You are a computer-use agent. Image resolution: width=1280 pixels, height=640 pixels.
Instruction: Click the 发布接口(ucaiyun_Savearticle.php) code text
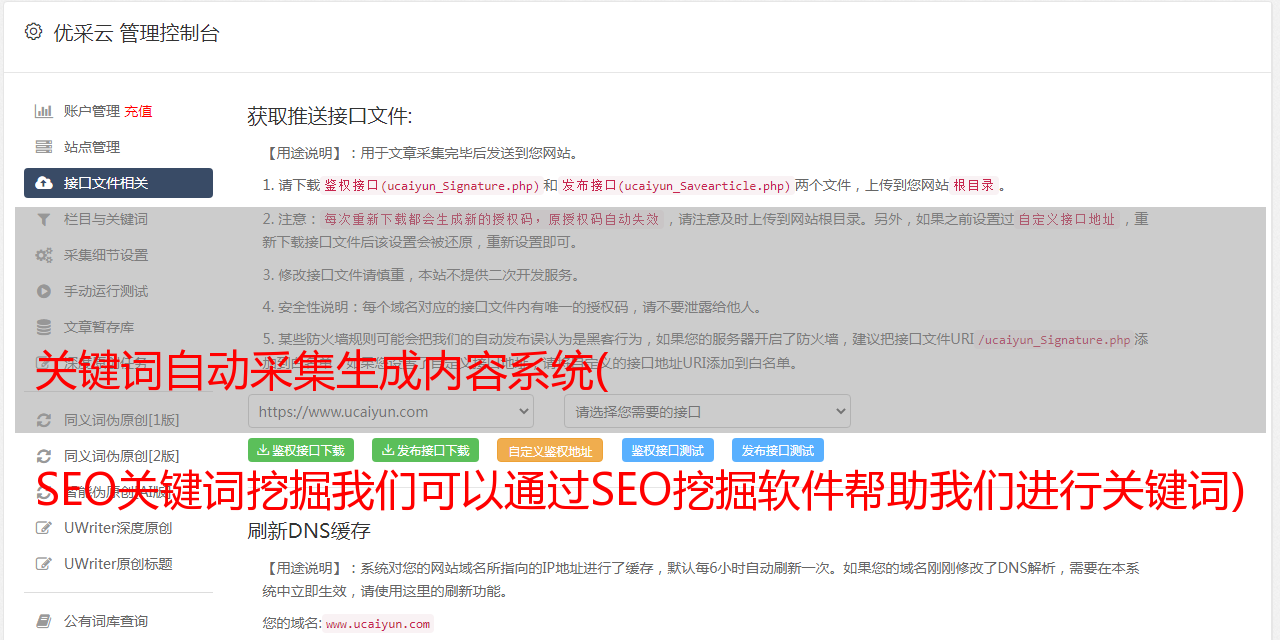(x=676, y=185)
